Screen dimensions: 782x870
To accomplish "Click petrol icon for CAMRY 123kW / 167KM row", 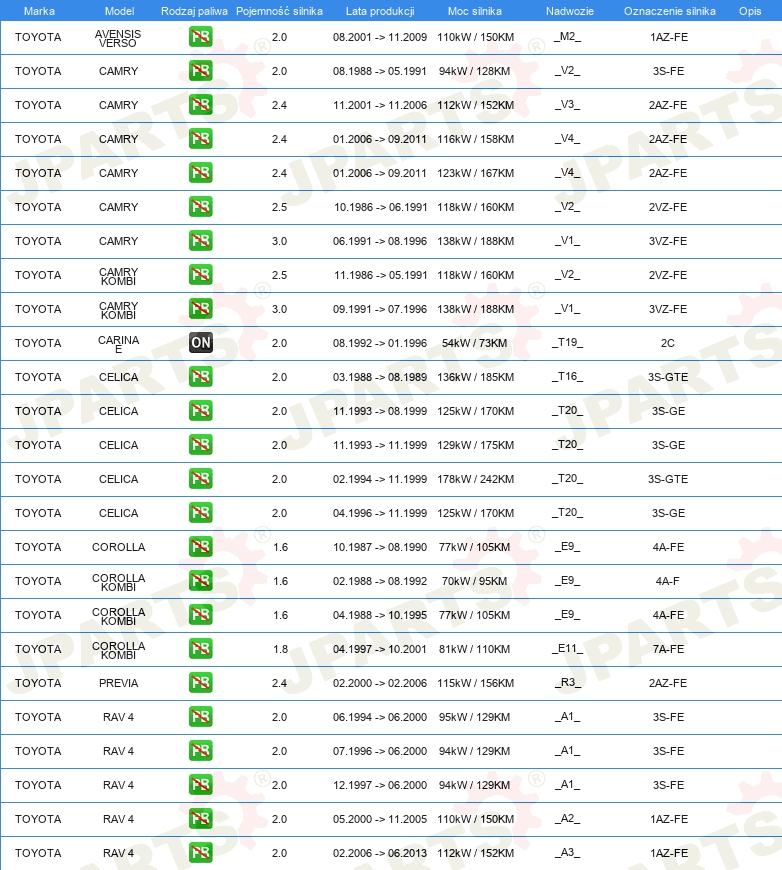I will (x=200, y=173).
